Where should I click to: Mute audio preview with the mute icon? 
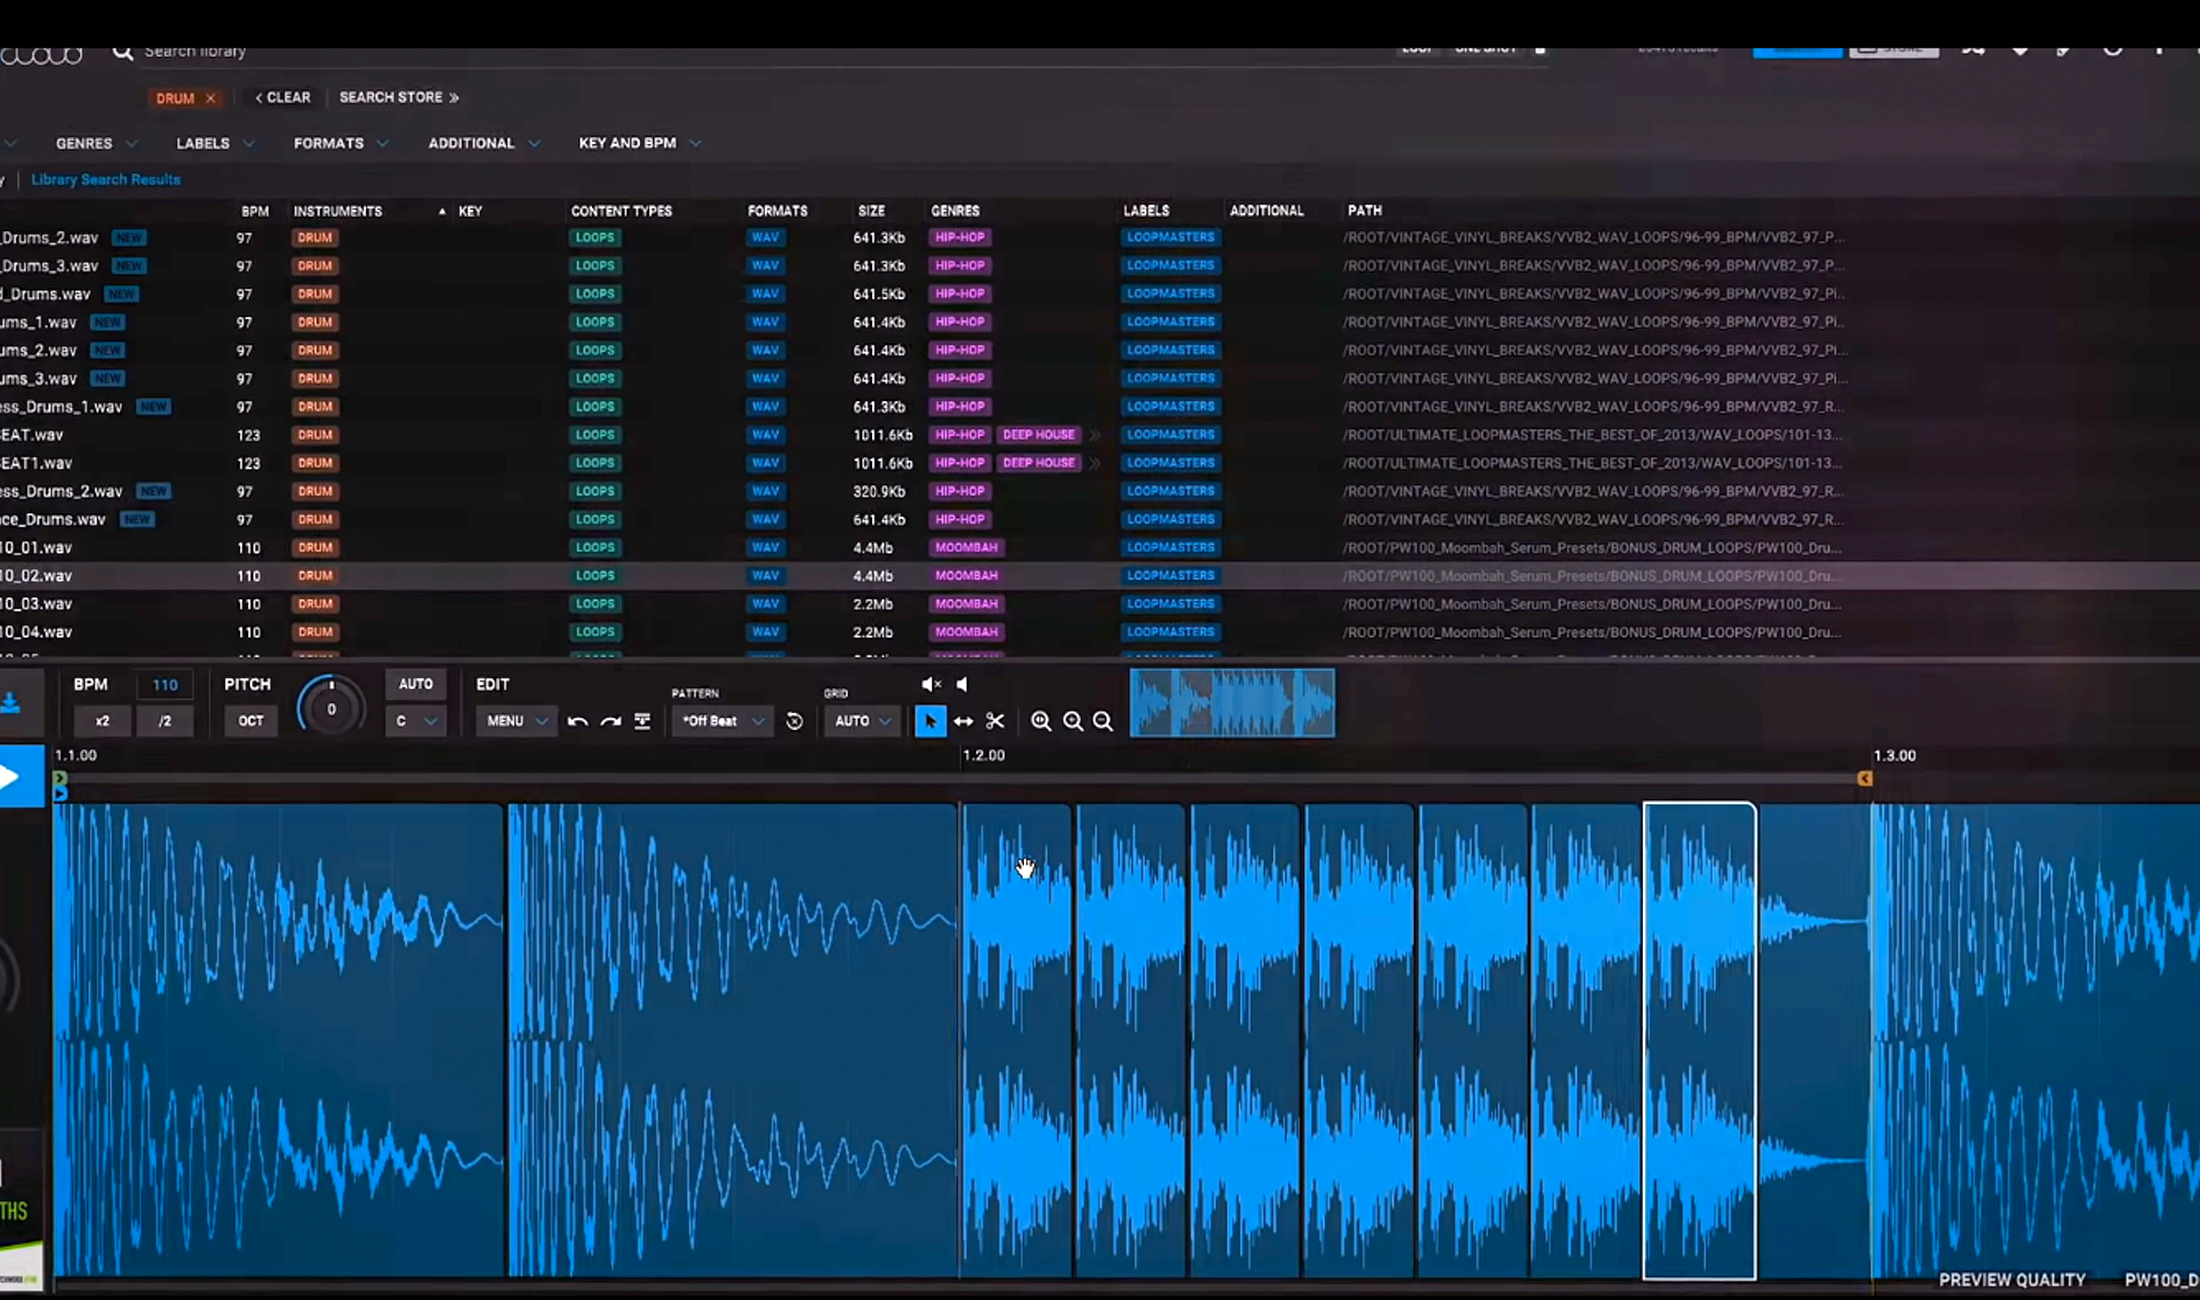pyautogui.click(x=931, y=684)
